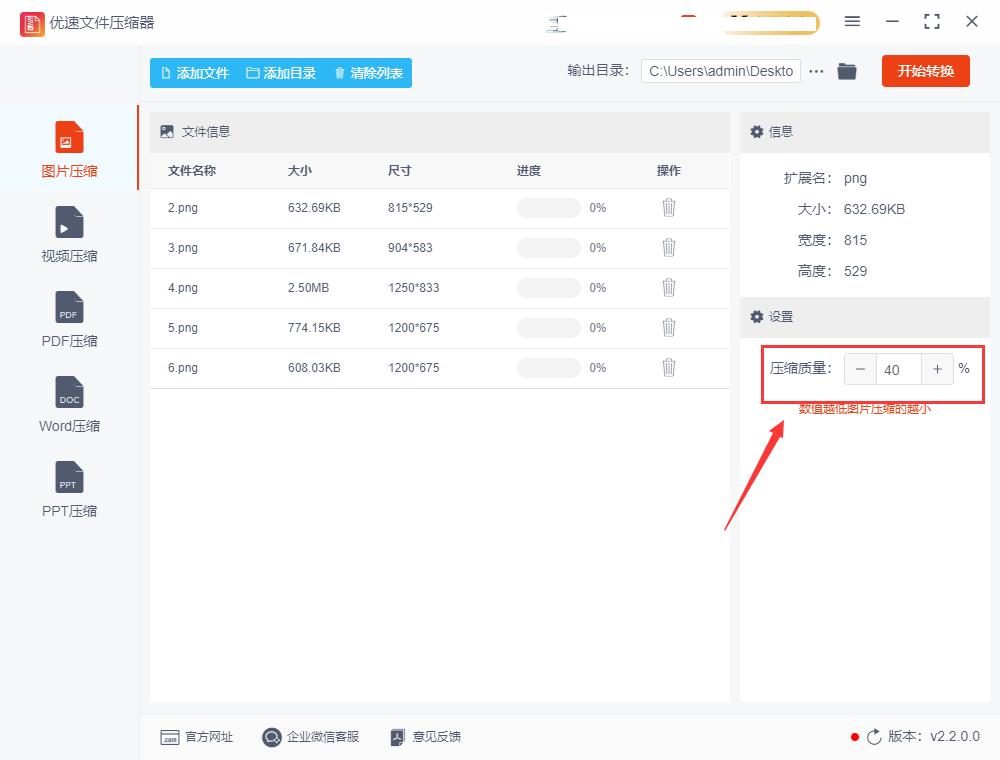Delete 2.png using its trash icon
This screenshot has height=760, width=1000.
pyautogui.click(x=668, y=207)
